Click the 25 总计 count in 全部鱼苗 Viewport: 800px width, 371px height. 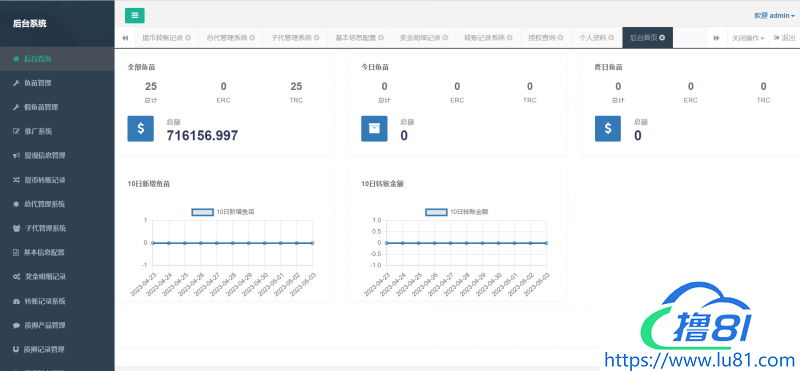coord(151,86)
